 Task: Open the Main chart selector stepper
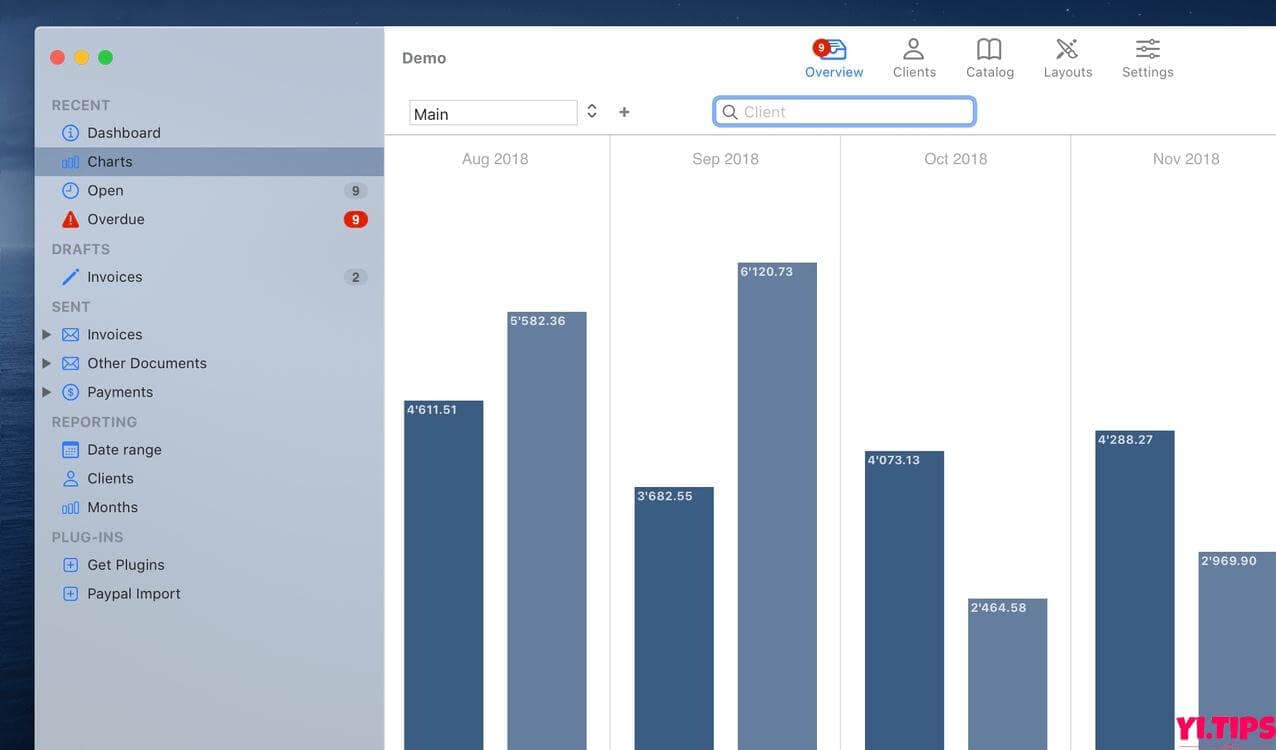tap(592, 112)
